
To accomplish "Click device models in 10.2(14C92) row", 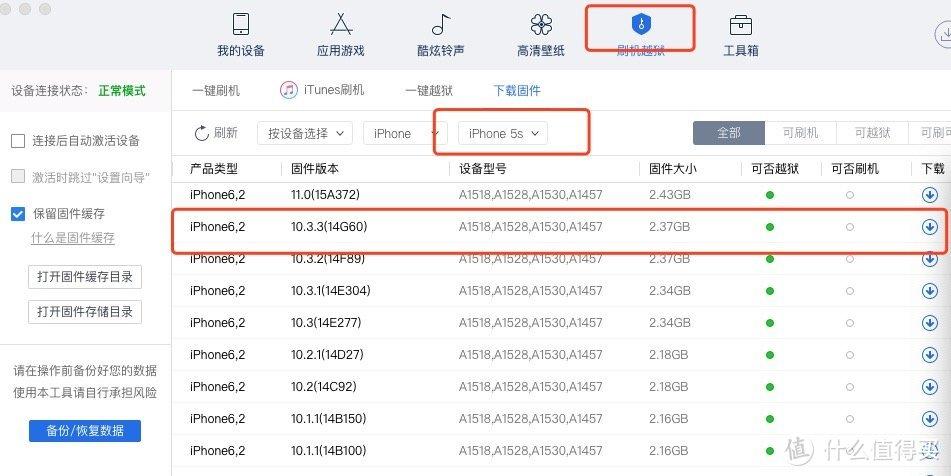I will point(531,387).
